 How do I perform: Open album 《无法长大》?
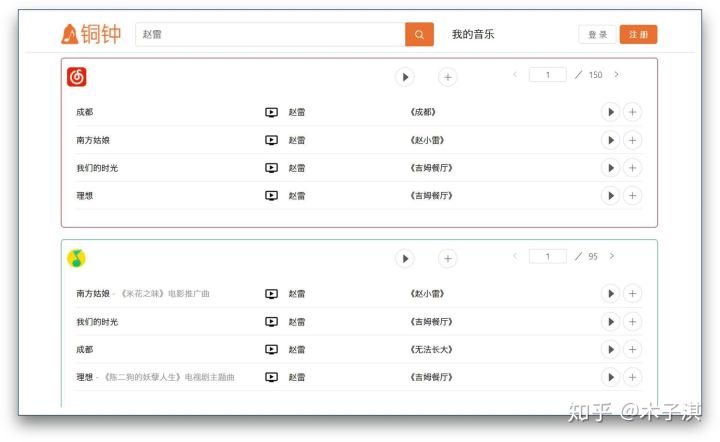tap(431, 349)
